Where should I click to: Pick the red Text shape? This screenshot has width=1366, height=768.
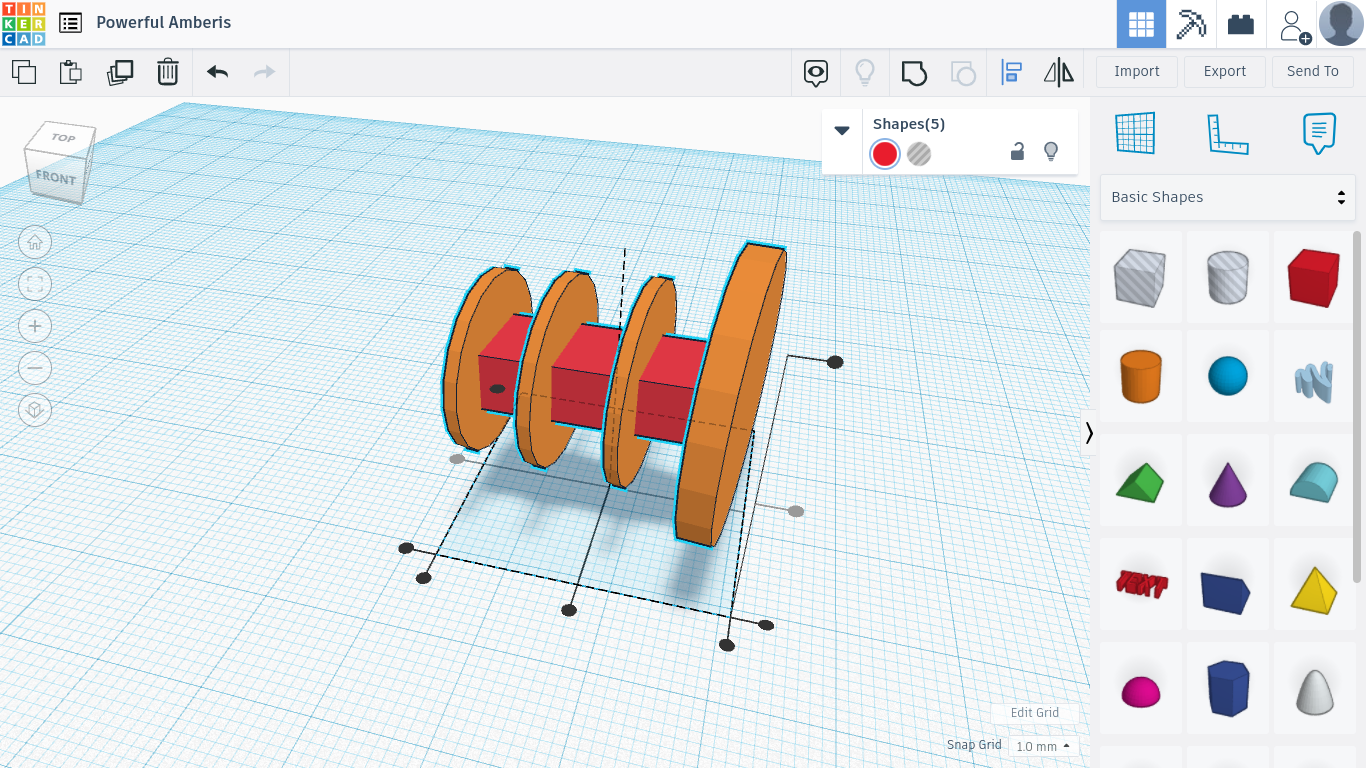coord(1141,583)
